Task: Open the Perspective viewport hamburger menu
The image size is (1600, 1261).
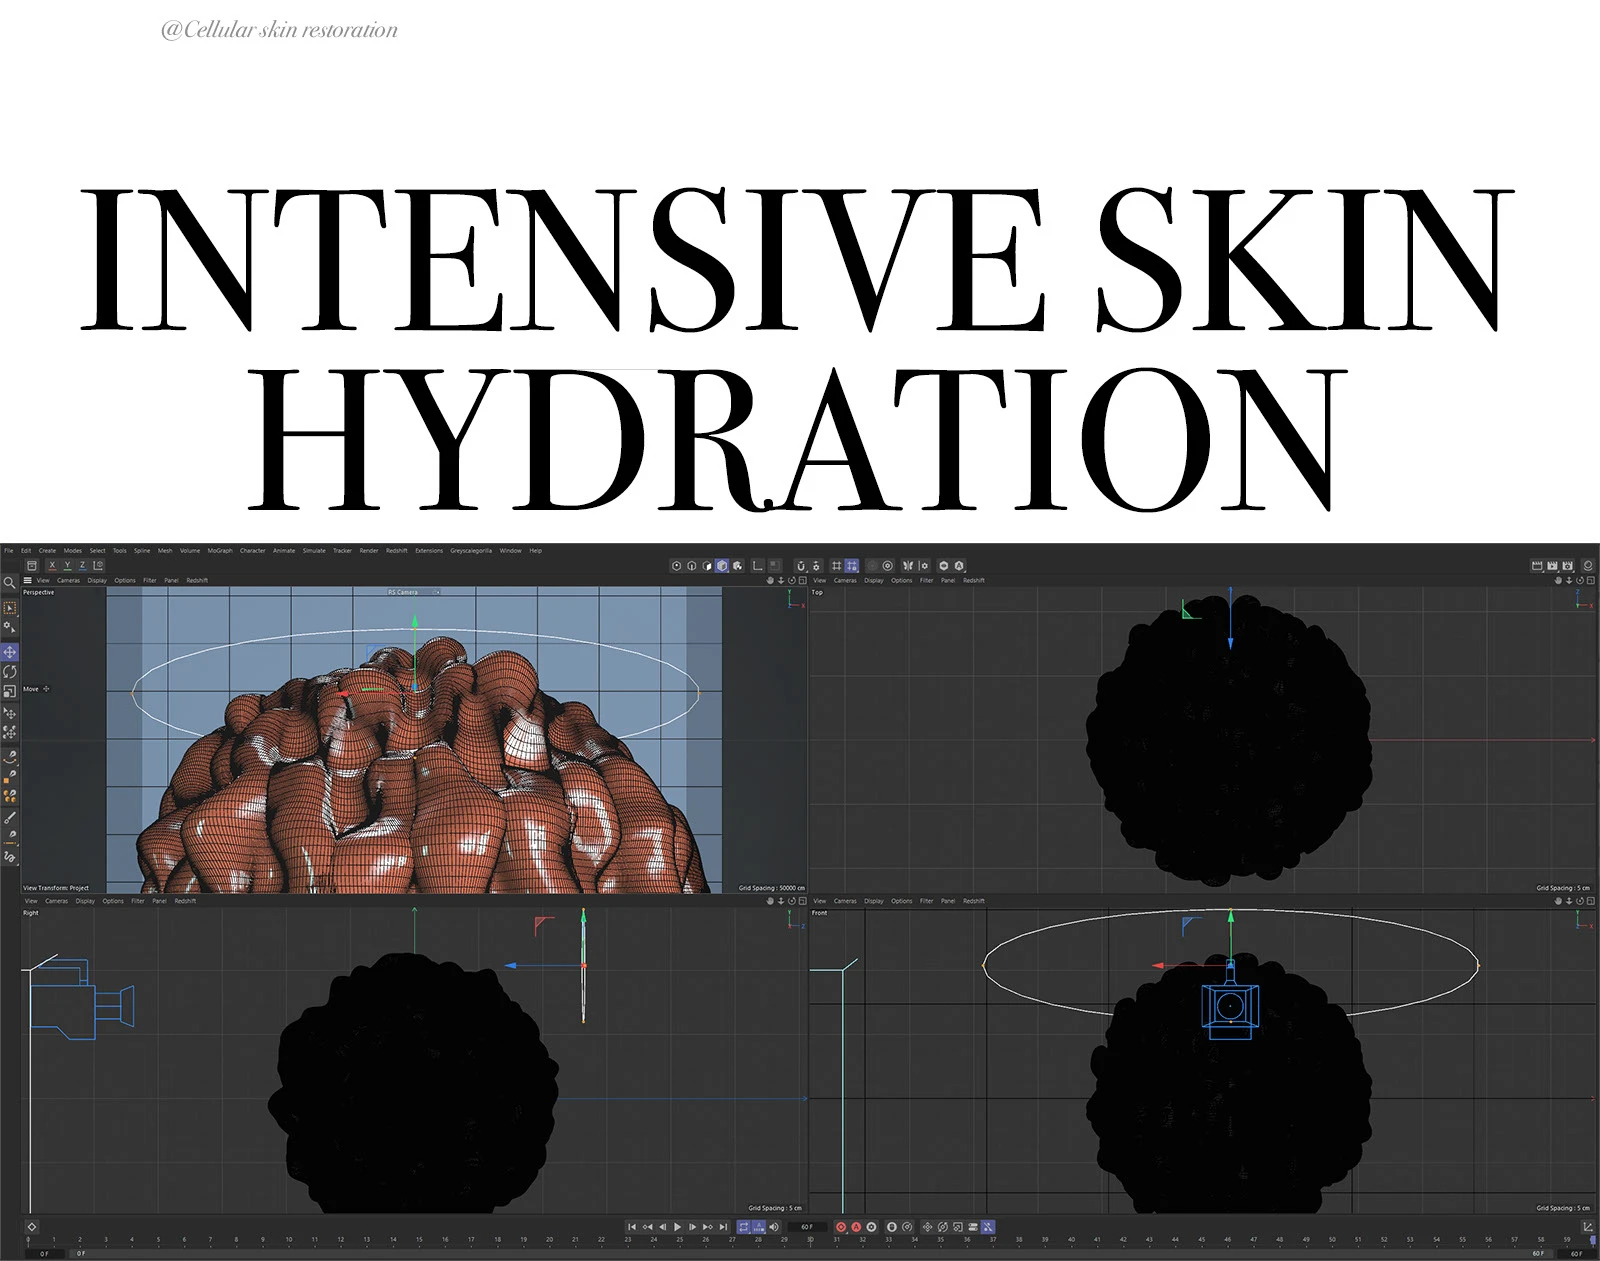Action: 28,580
